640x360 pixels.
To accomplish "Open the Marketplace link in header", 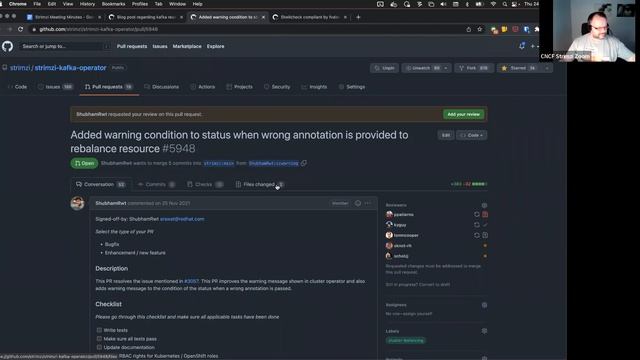I will tap(187, 47).
